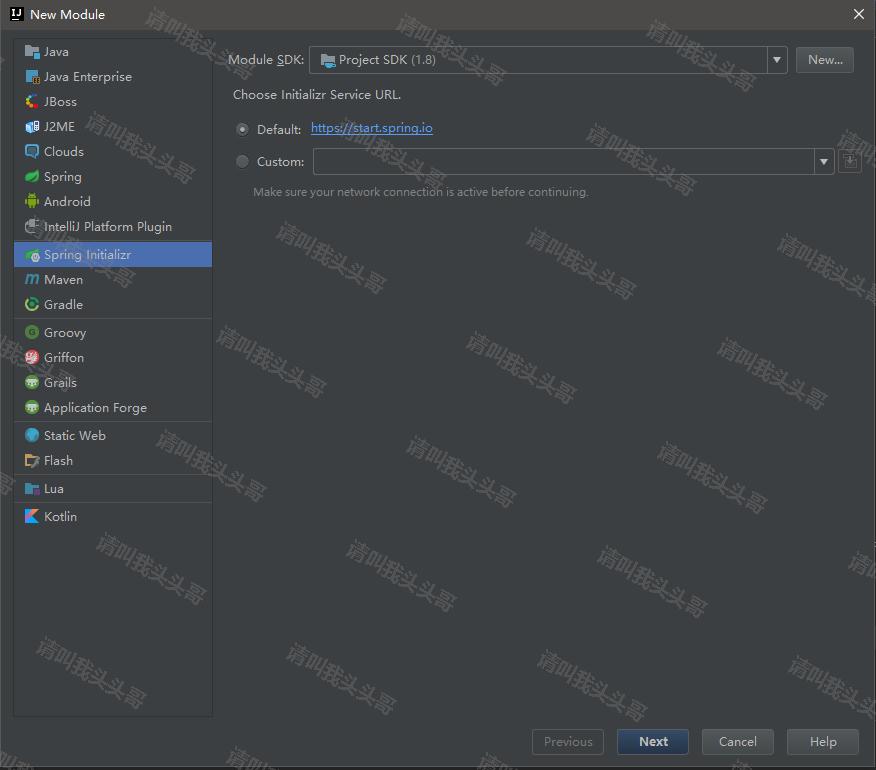876x770 pixels.
Task: Click the Grails icon
Action: coord(32,382)
